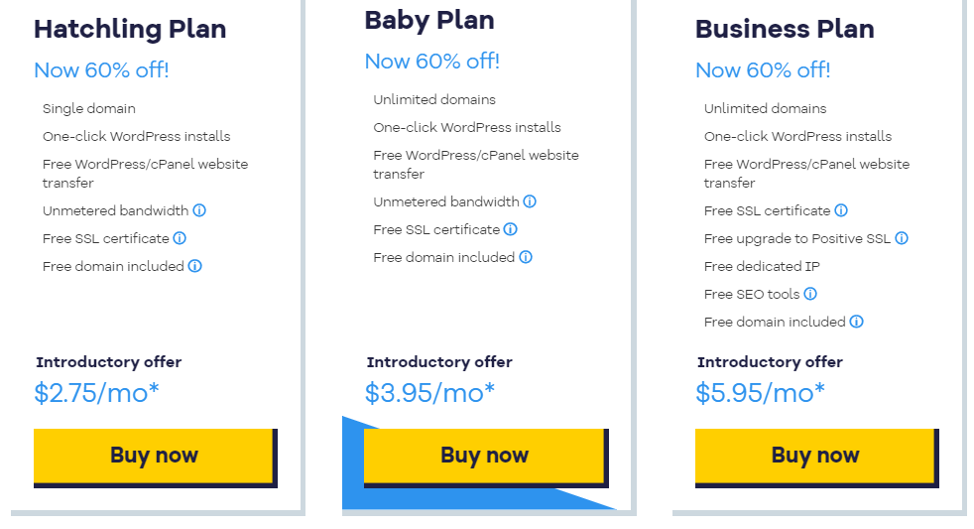Viewport: 974px width, 529px height.
Task: Select Buy now for the Business Plan
Action: click(816, 458)
